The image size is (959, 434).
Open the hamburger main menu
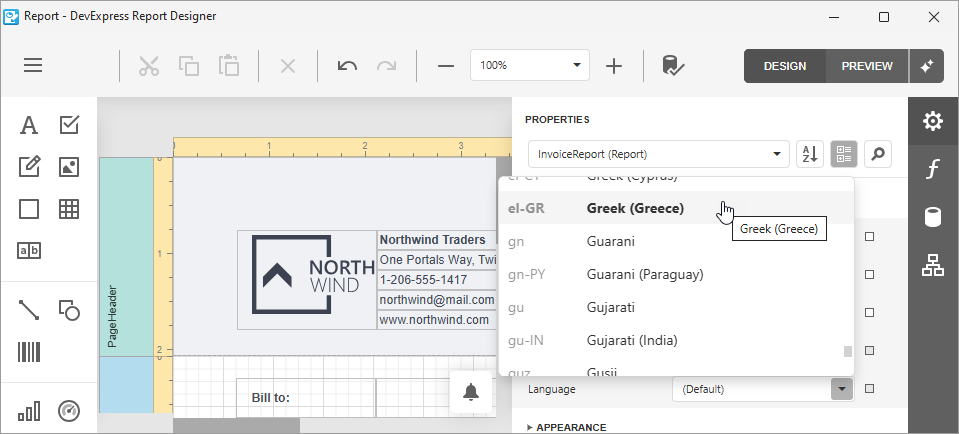[x=33, y=65]
